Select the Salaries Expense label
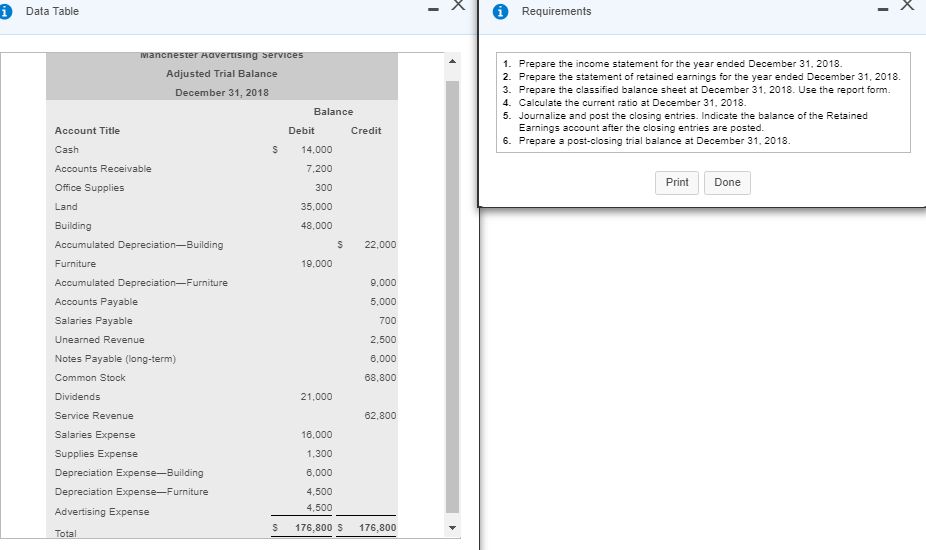The image size is (926, 550). point(95,435)
